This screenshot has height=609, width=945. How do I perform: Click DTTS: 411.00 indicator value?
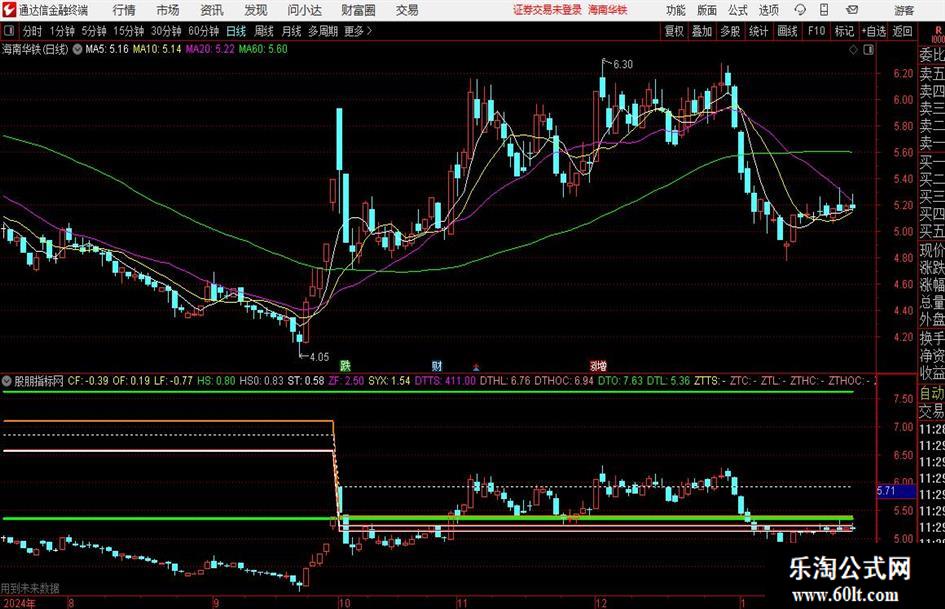445,381
